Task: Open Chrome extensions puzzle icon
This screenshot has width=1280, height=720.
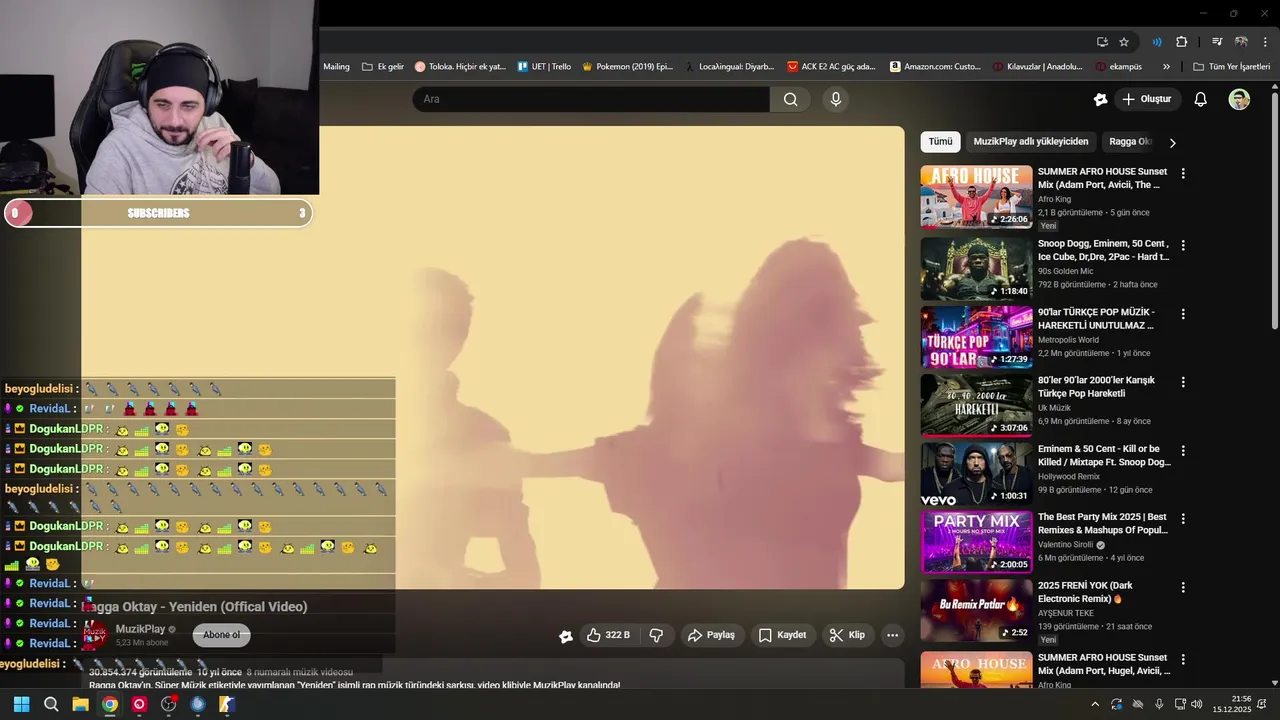Action: (1181, 42)
